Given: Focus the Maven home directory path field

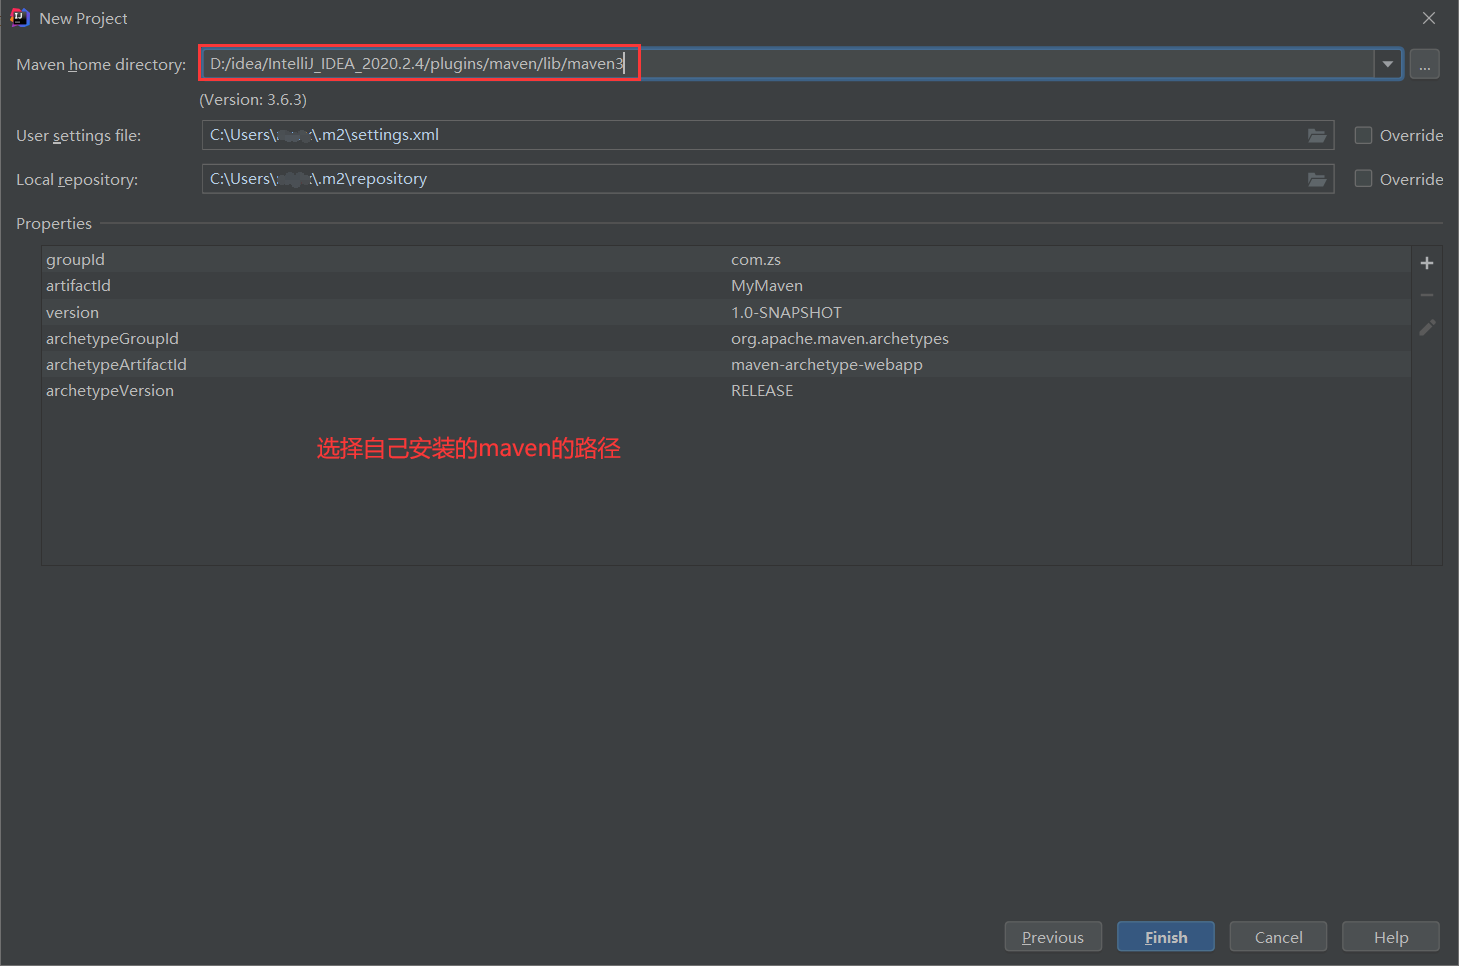Looking at the screenshot, I should click(787, 64).
